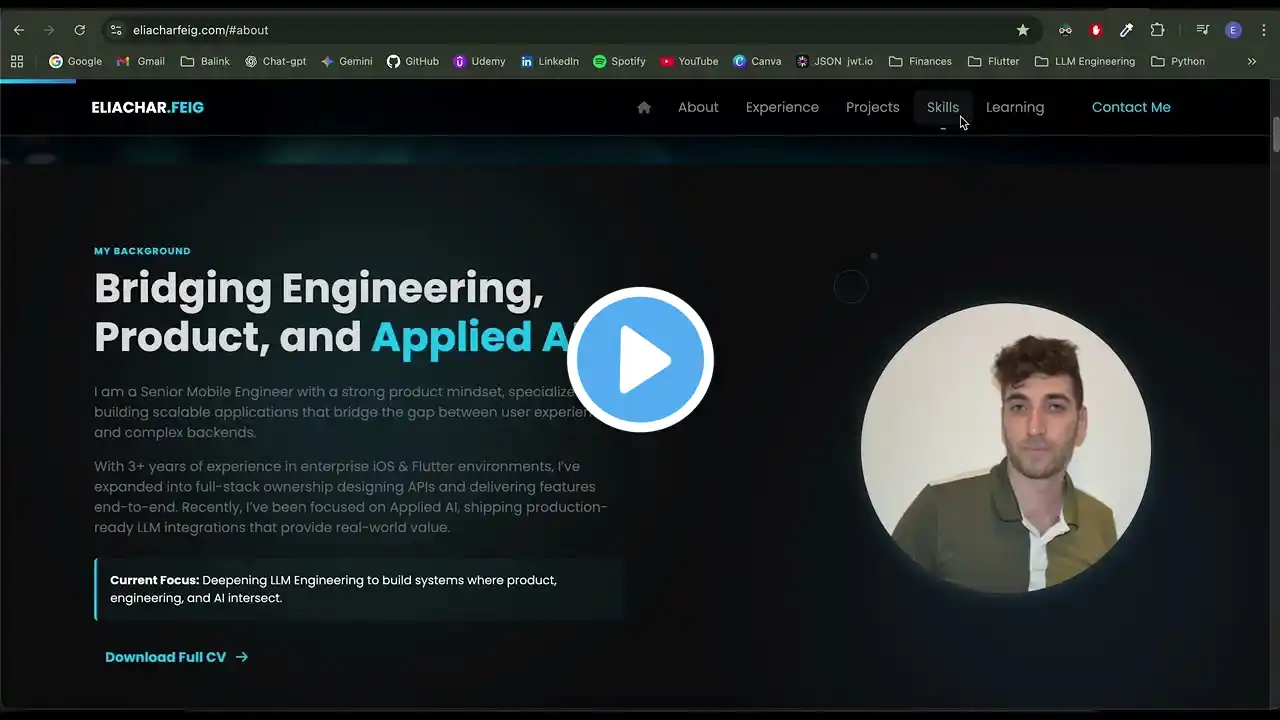Image resolution: width=1280 pixels, height=720 pixels.
Task: Open the YouTube bookmark
Action: (x=689, y=61)
